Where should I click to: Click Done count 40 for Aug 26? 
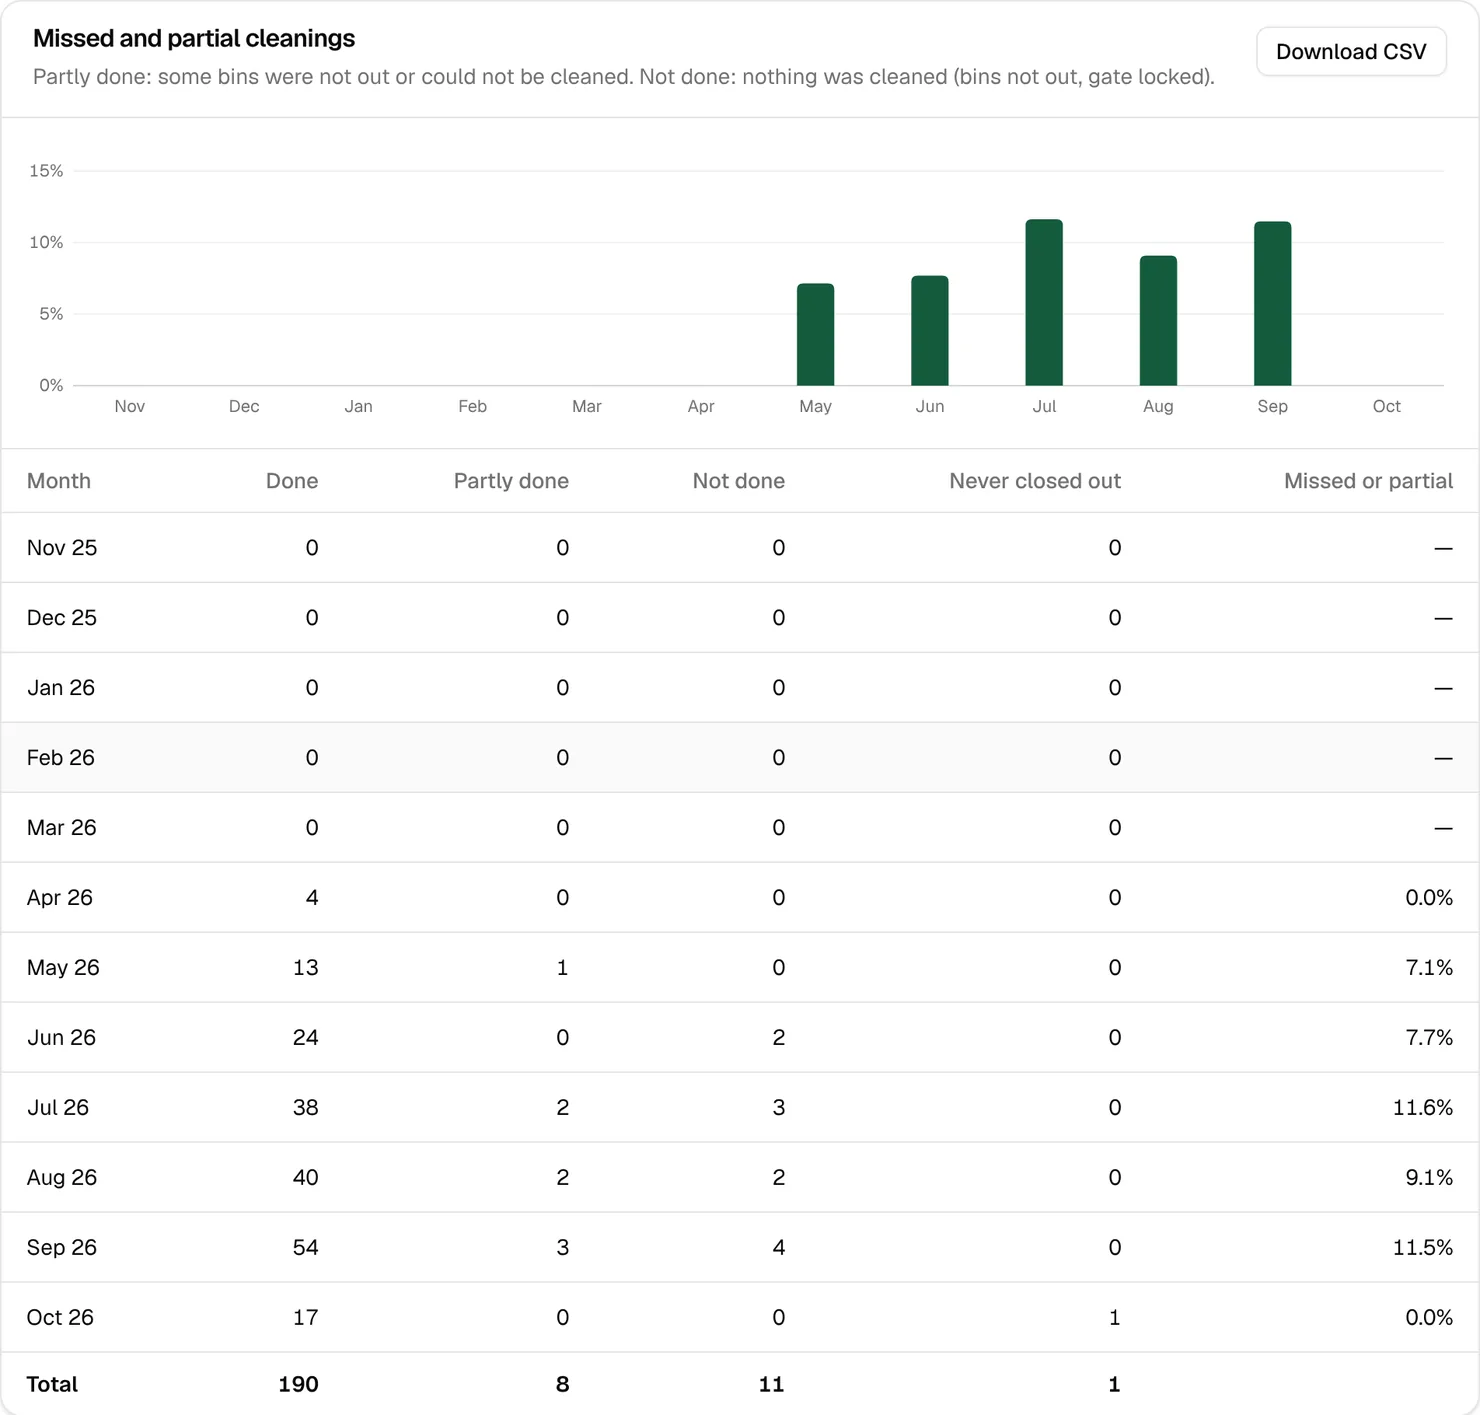[x=306, y=1178]
